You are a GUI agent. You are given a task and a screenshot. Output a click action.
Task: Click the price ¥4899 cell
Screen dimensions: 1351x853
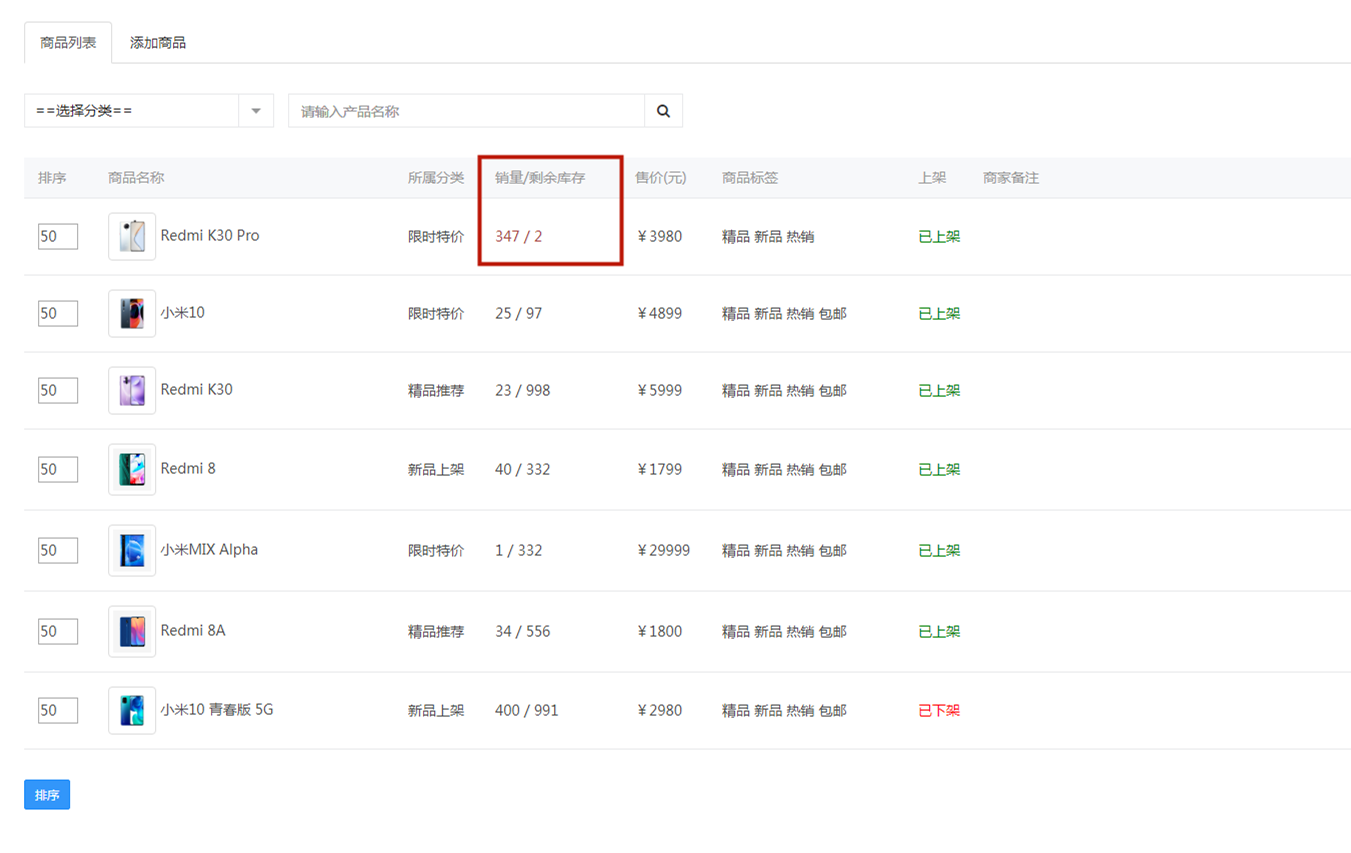click(660, 313)
